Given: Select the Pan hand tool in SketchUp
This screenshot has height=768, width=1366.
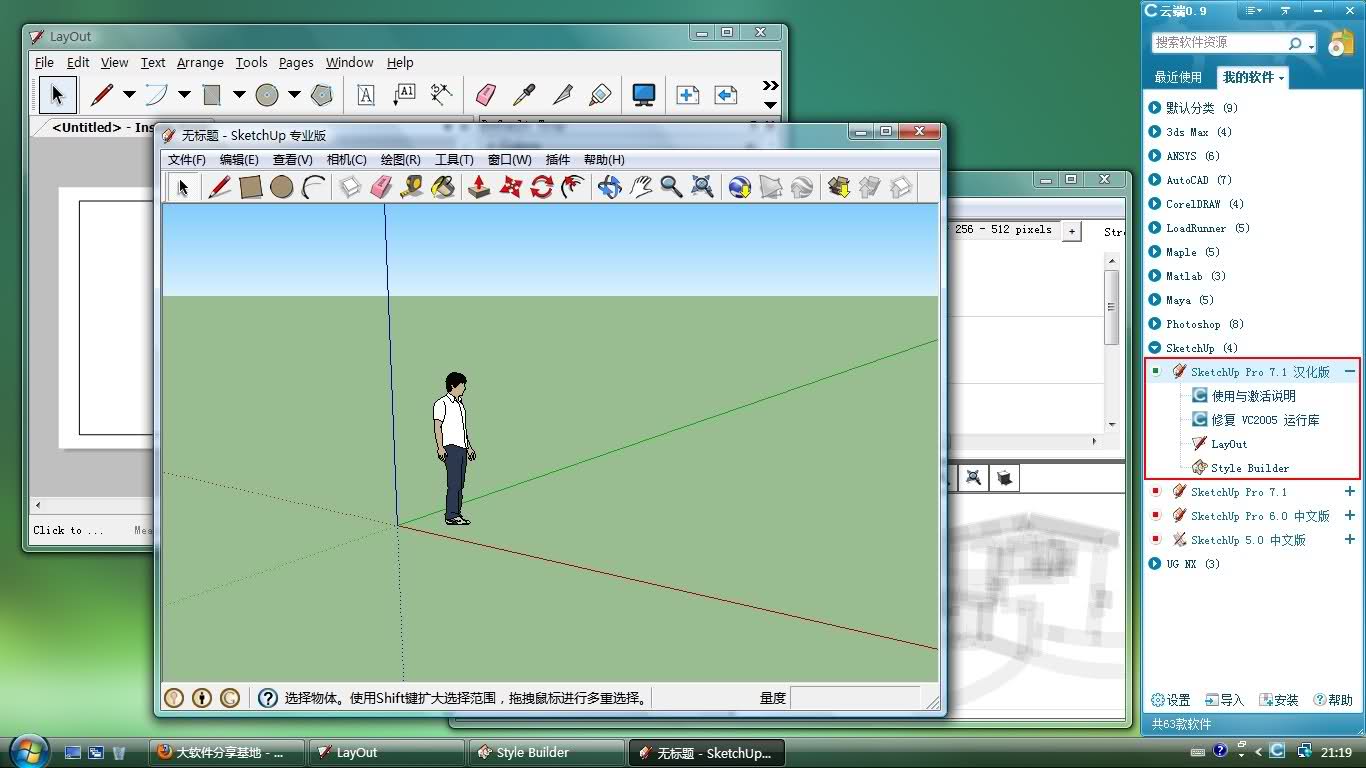Looking at the screenshot, I should tap(641, 187).
